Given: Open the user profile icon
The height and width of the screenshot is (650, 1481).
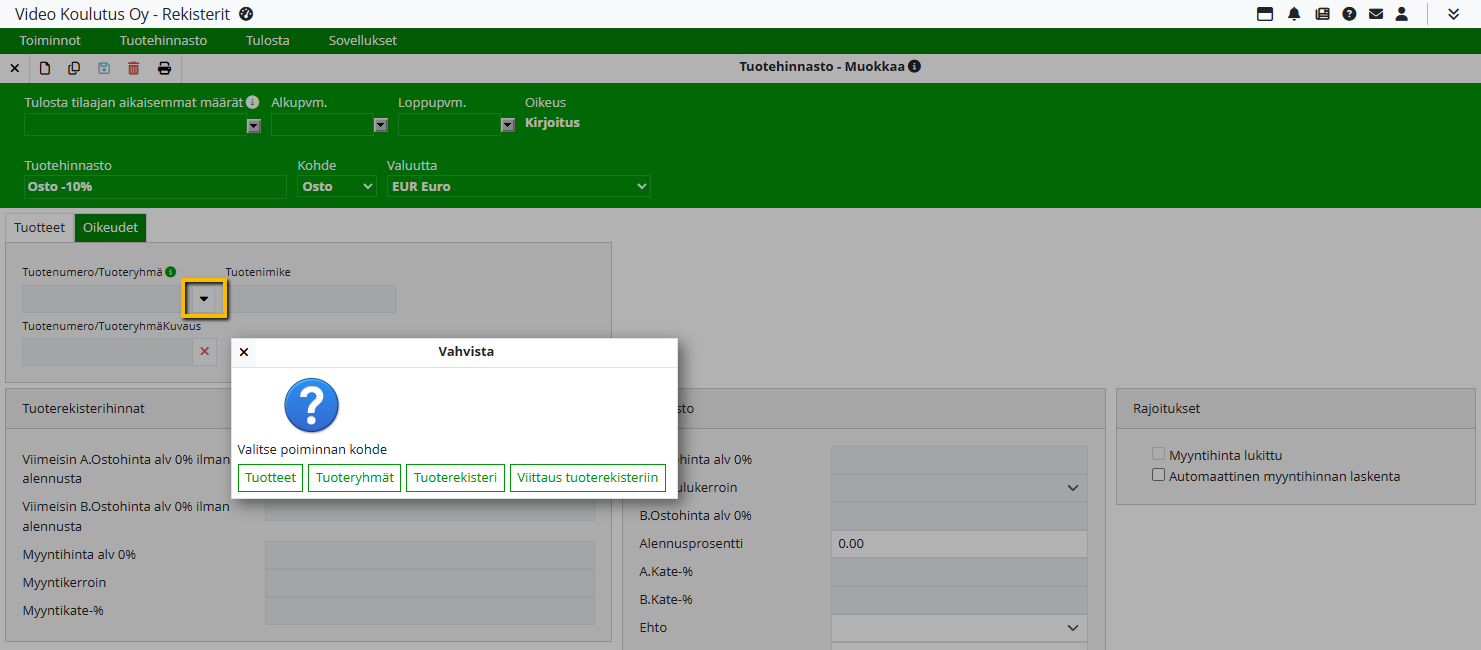Looking at the screenshot, I should (x=1402, y=14).
